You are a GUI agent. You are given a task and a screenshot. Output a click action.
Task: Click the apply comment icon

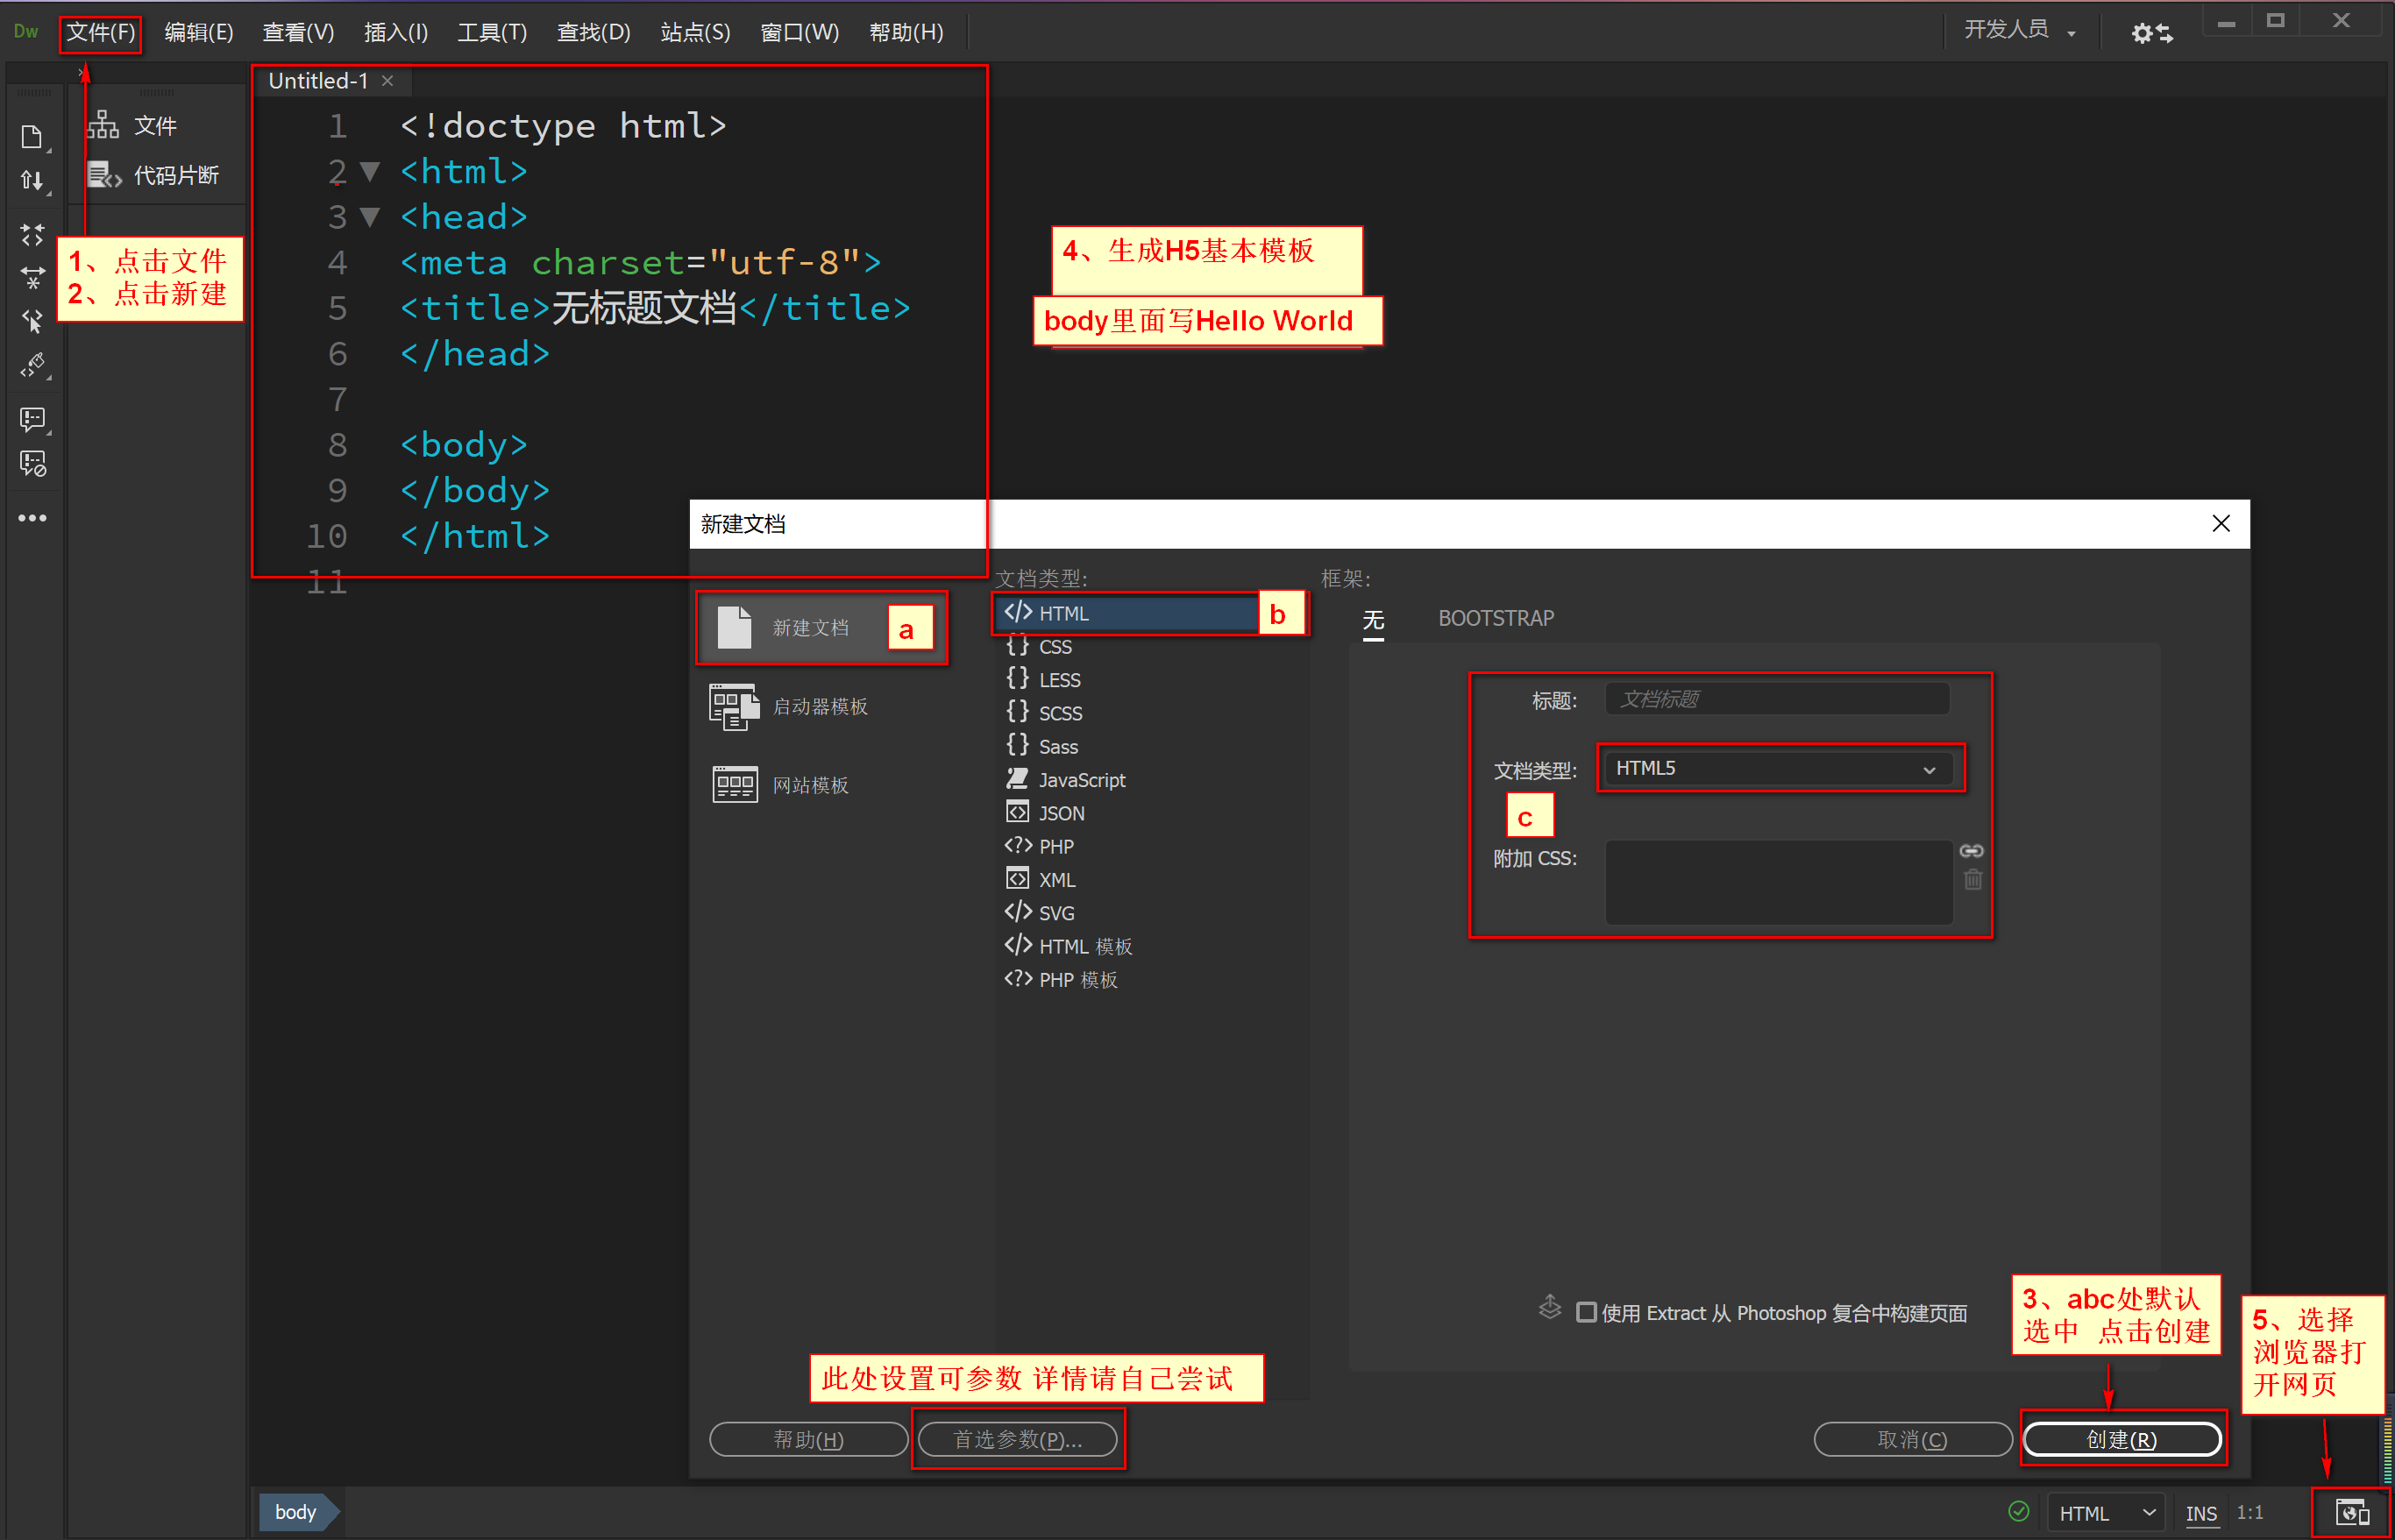click(x=32, y=419)
